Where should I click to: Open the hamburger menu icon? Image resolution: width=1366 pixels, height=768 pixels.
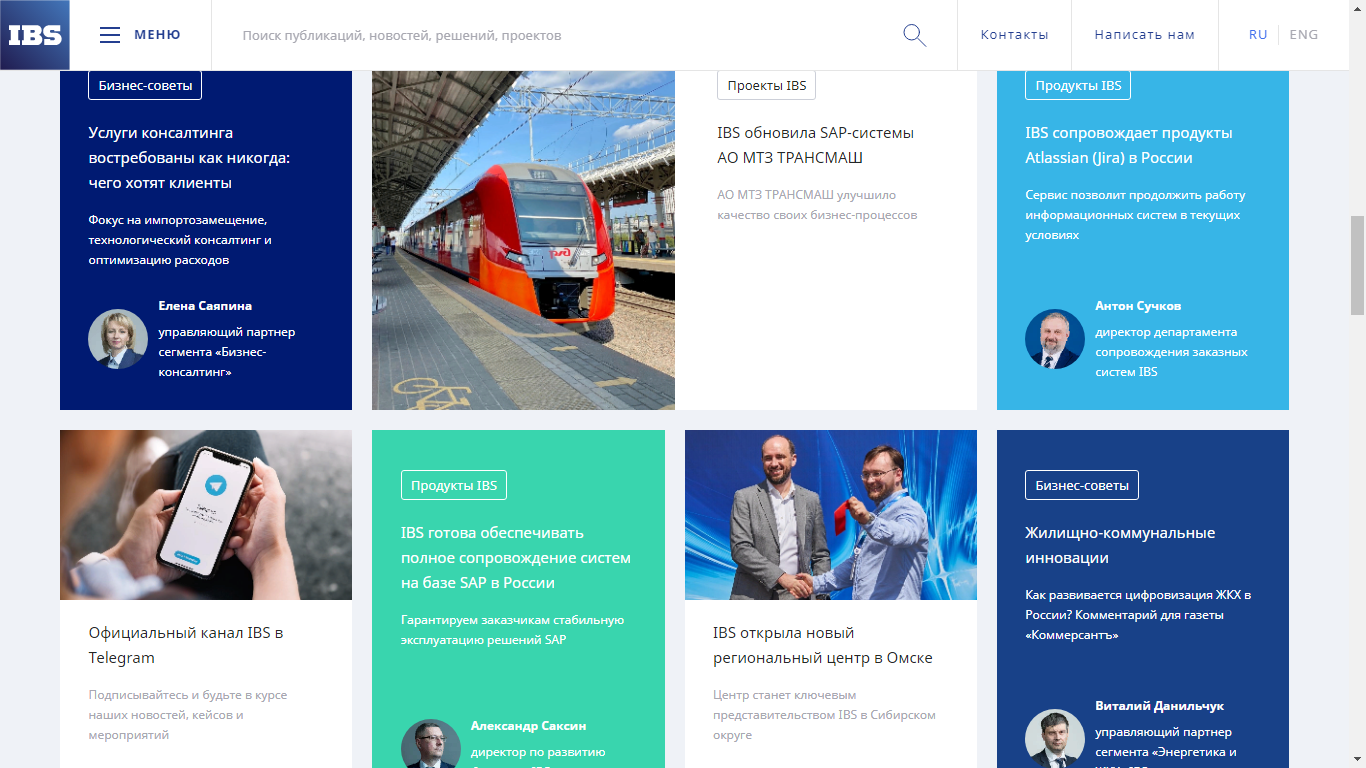point(110,35)
